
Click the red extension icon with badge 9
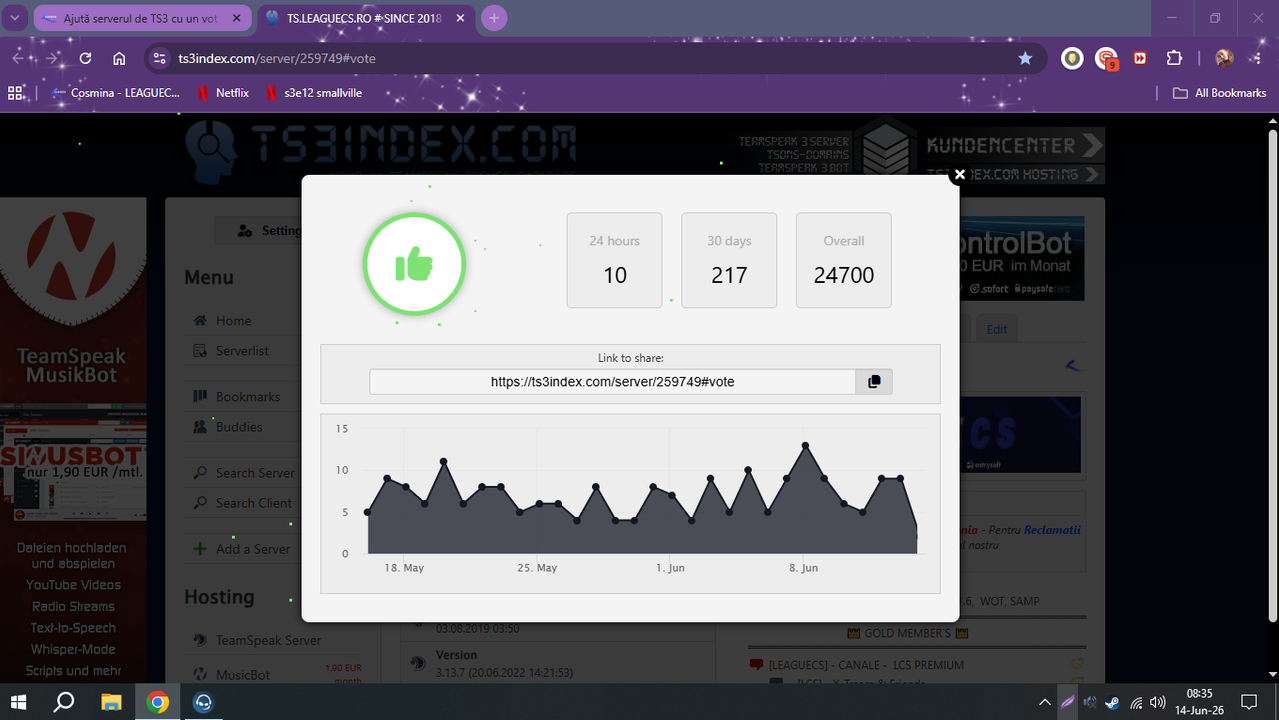[x=1105, y=58]
